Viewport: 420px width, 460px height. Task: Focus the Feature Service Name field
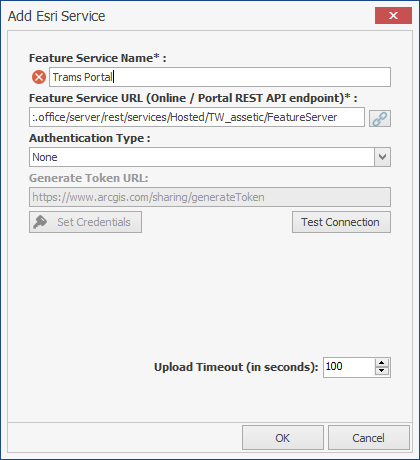(220, 77)
